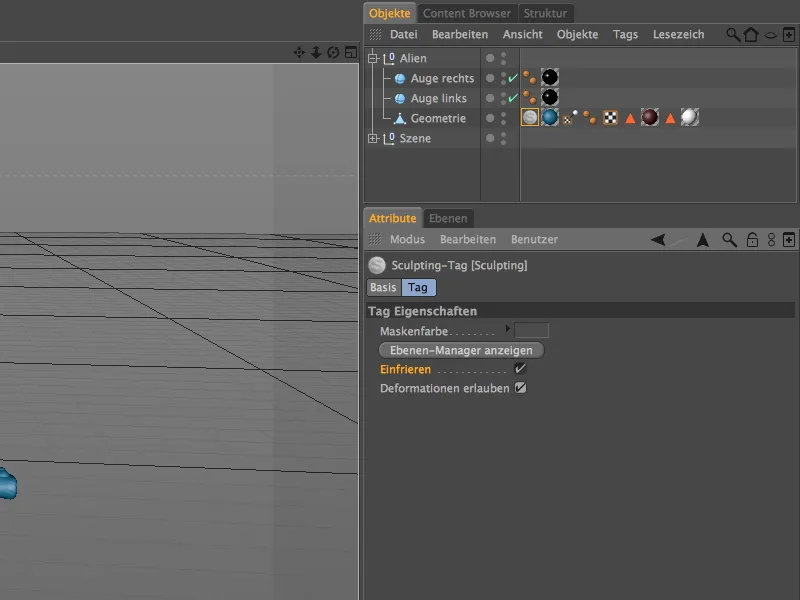The height and width of the screenshot is (600, 800).
Task: Click layer dot for Auge rechts
Action: [490, 78]
